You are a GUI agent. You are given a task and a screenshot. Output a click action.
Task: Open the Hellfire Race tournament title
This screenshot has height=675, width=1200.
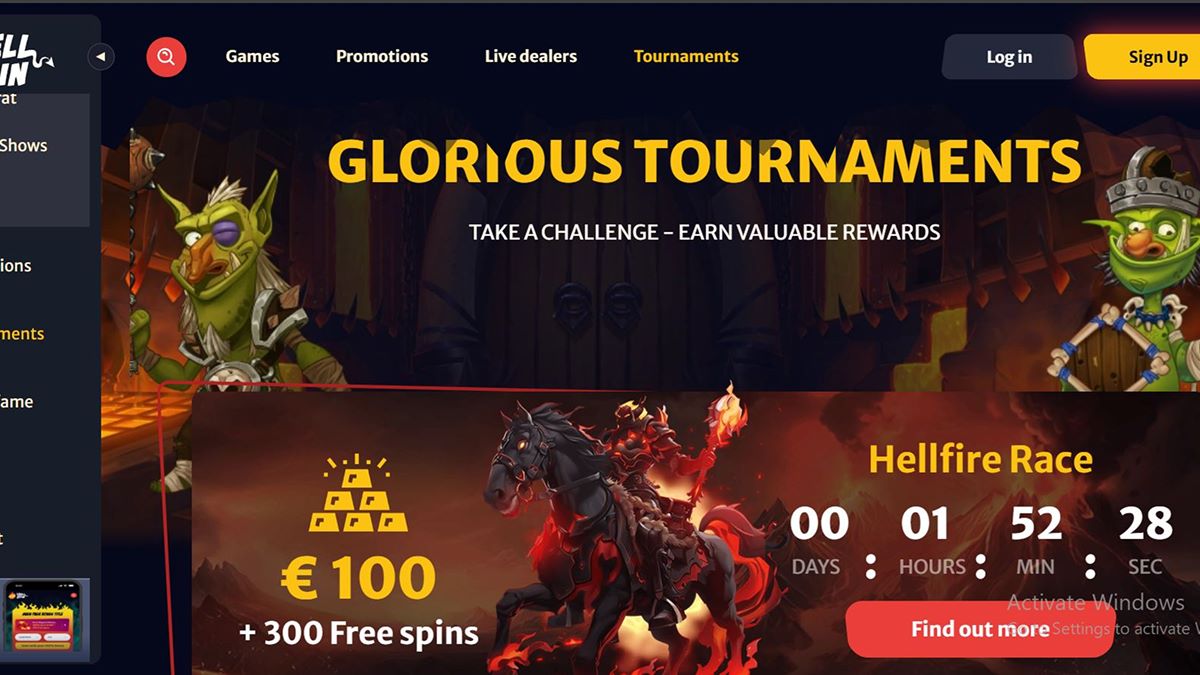980,459
